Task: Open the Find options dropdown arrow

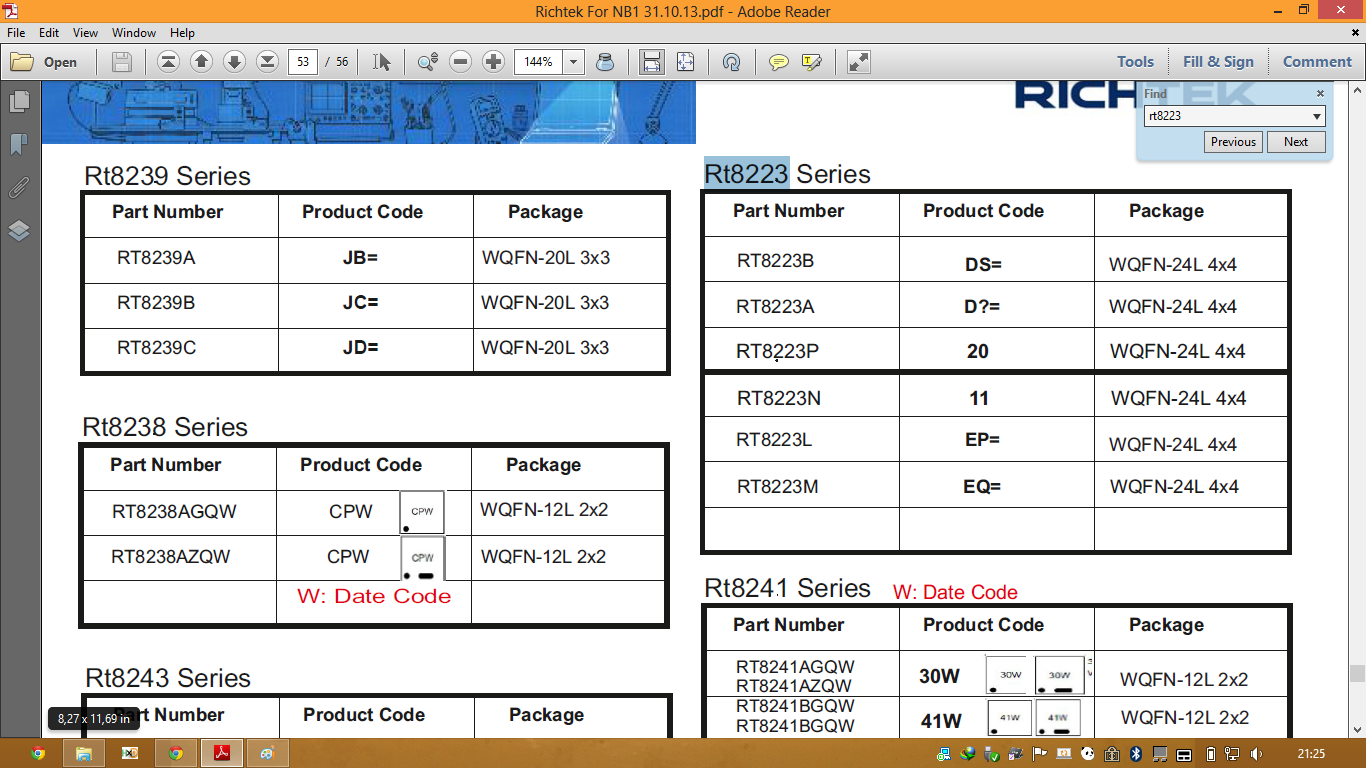Action: point(1317,117)
